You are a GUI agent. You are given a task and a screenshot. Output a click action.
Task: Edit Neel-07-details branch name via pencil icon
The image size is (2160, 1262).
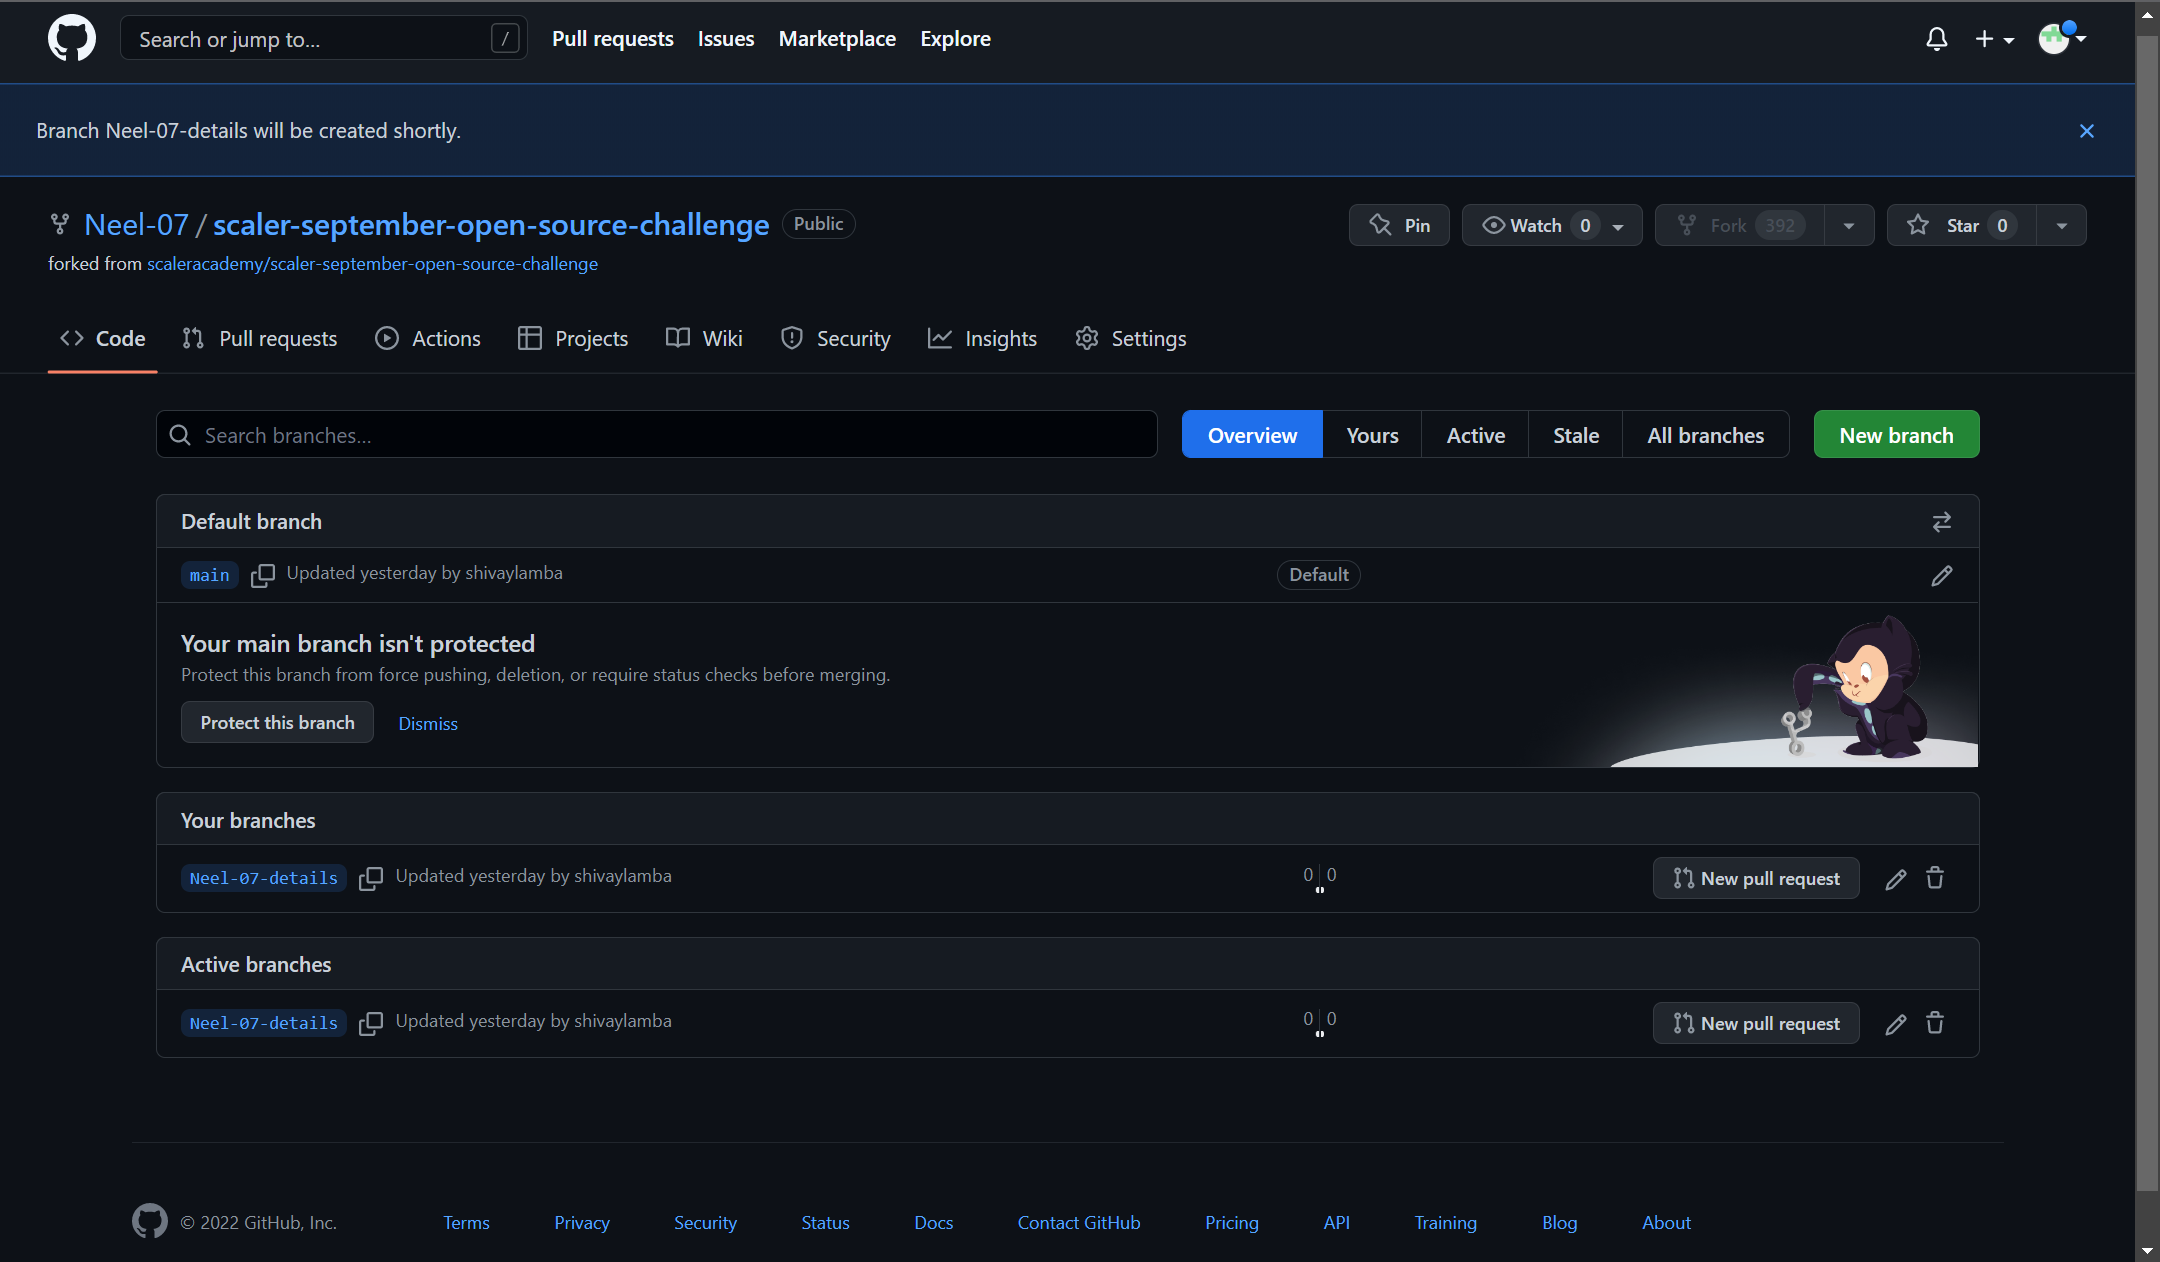(1895, 878)
